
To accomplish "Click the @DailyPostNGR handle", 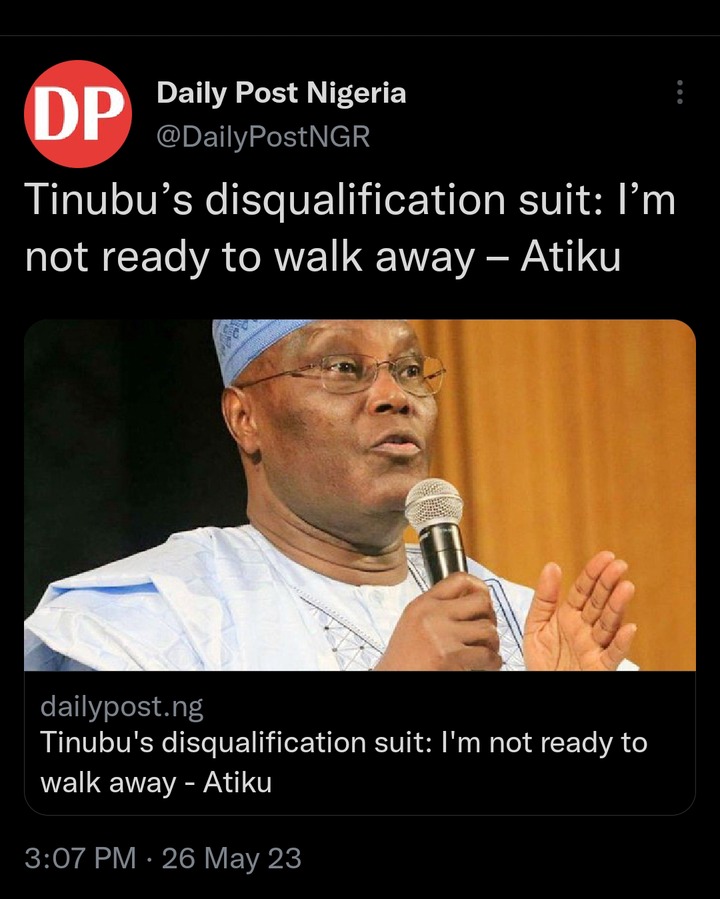I will tap(263, 137).
